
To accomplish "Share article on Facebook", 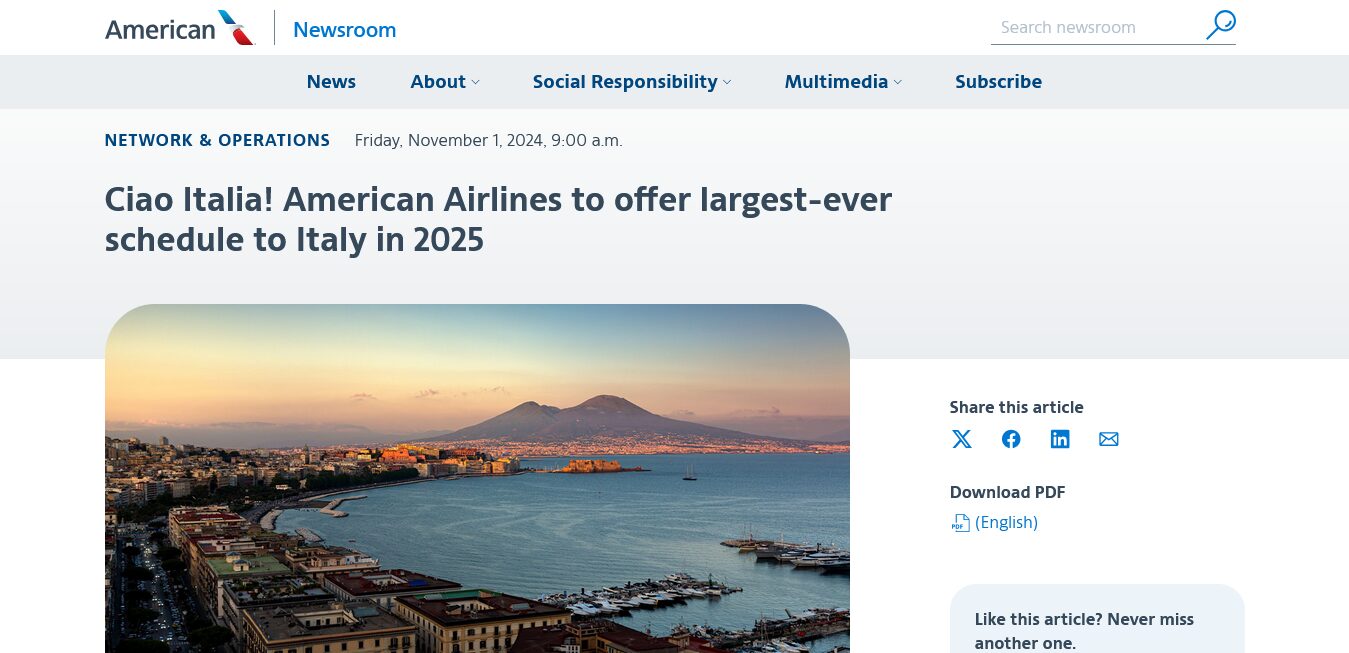I will pos(1011,439).
